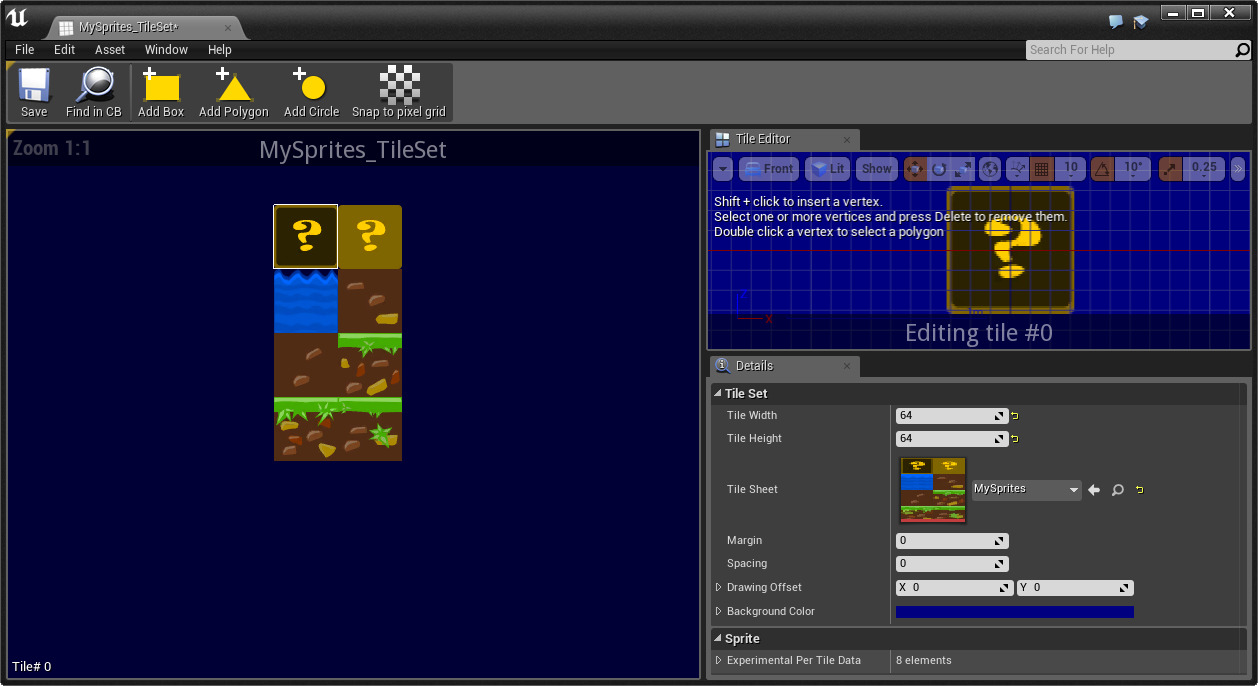Open viewport options dropdown arrow in Tile Editor
The image size is (1258, 686).
(x=723, y=169)
